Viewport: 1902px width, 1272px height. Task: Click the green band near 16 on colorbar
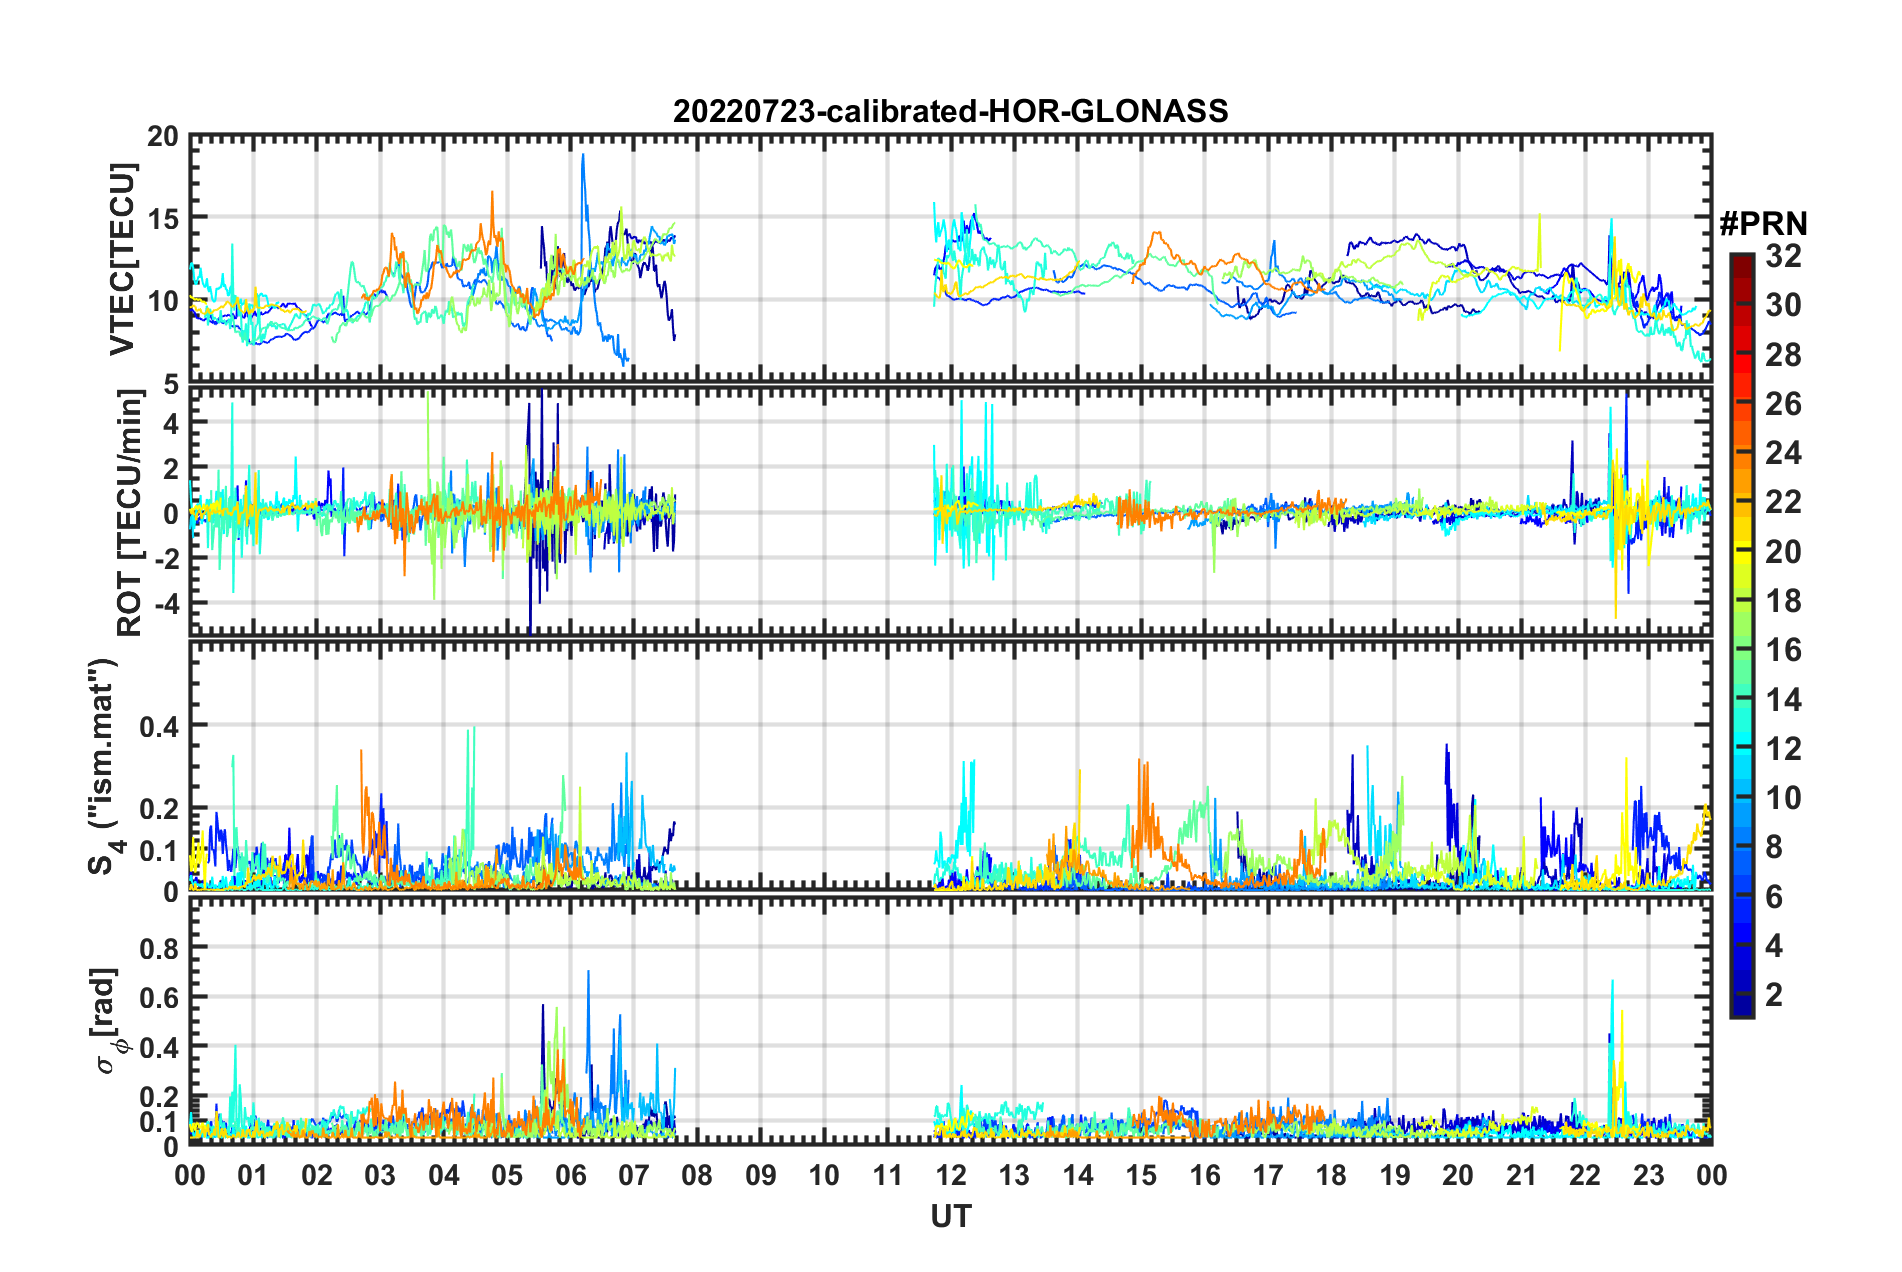1741,650
